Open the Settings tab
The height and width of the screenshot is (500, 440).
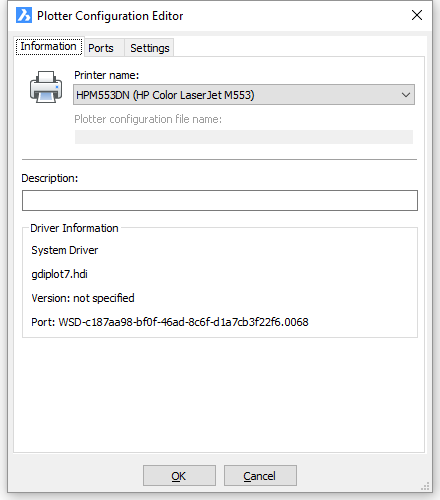click(x=150, y=48)
